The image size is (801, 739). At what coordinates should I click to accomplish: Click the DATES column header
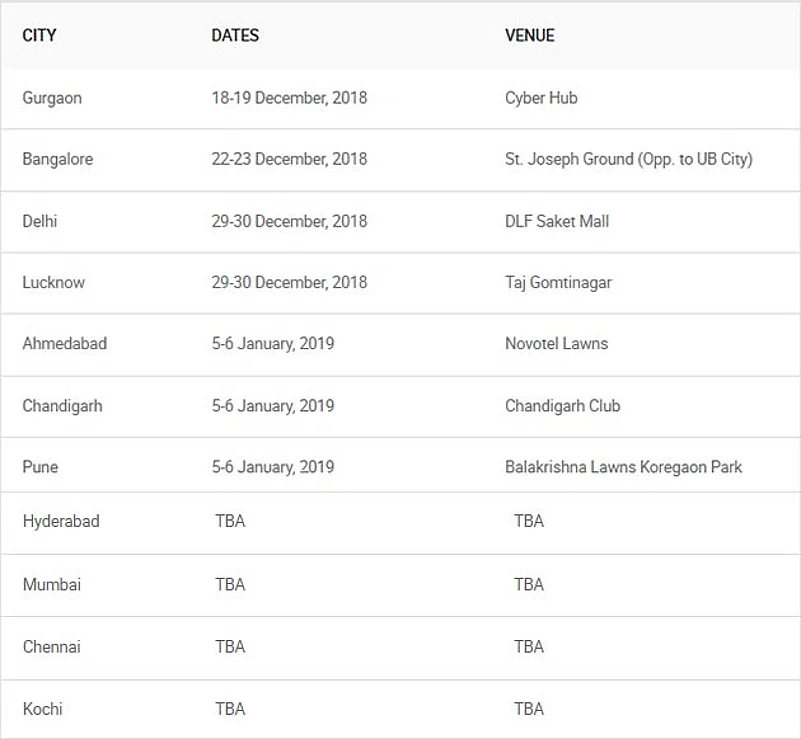[x=235, y=35]
